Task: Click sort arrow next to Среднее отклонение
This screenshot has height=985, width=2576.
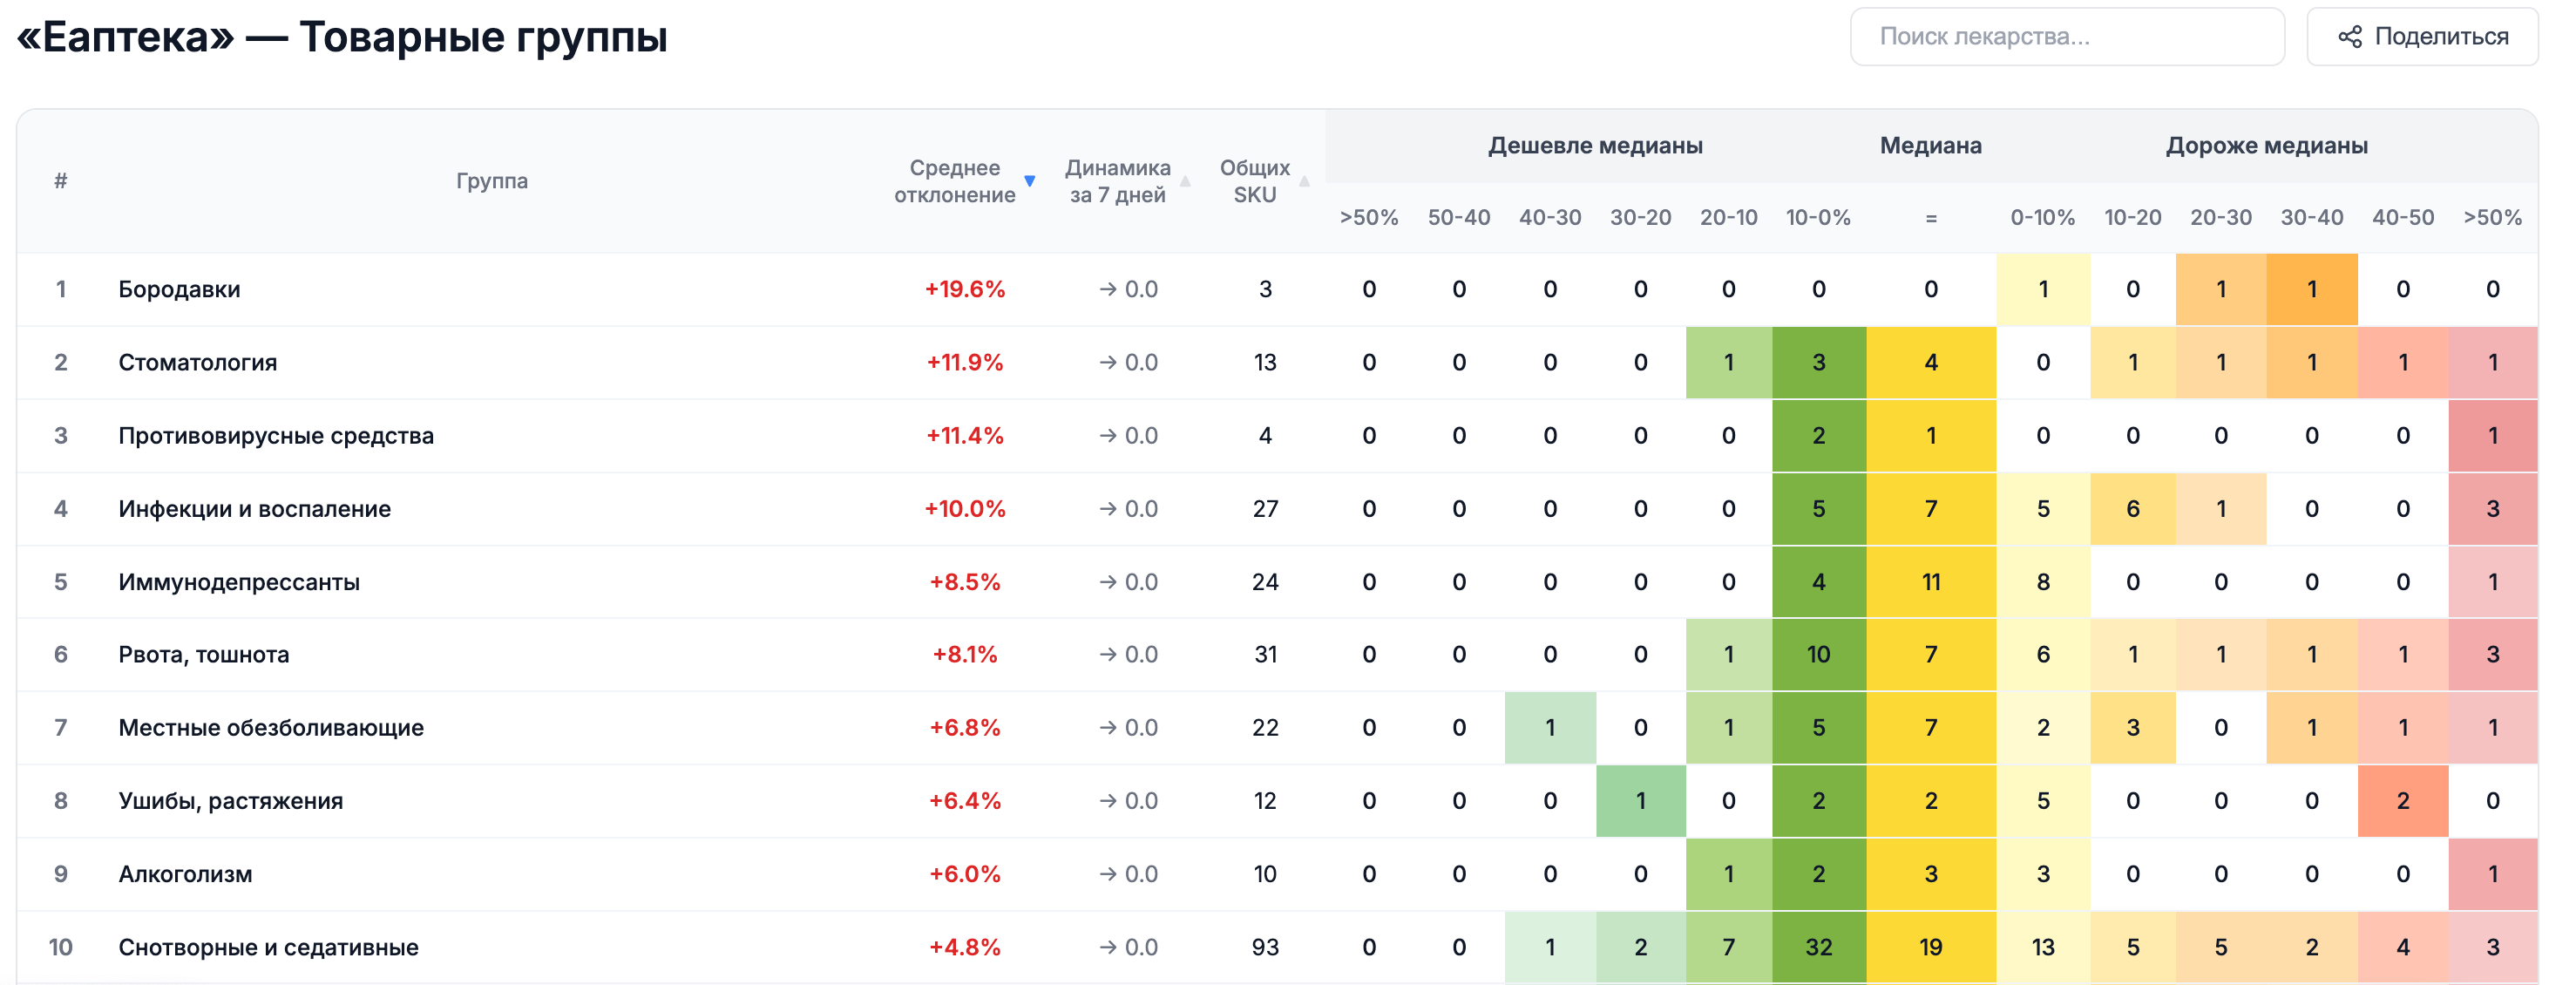Action: click(1029, 181)
